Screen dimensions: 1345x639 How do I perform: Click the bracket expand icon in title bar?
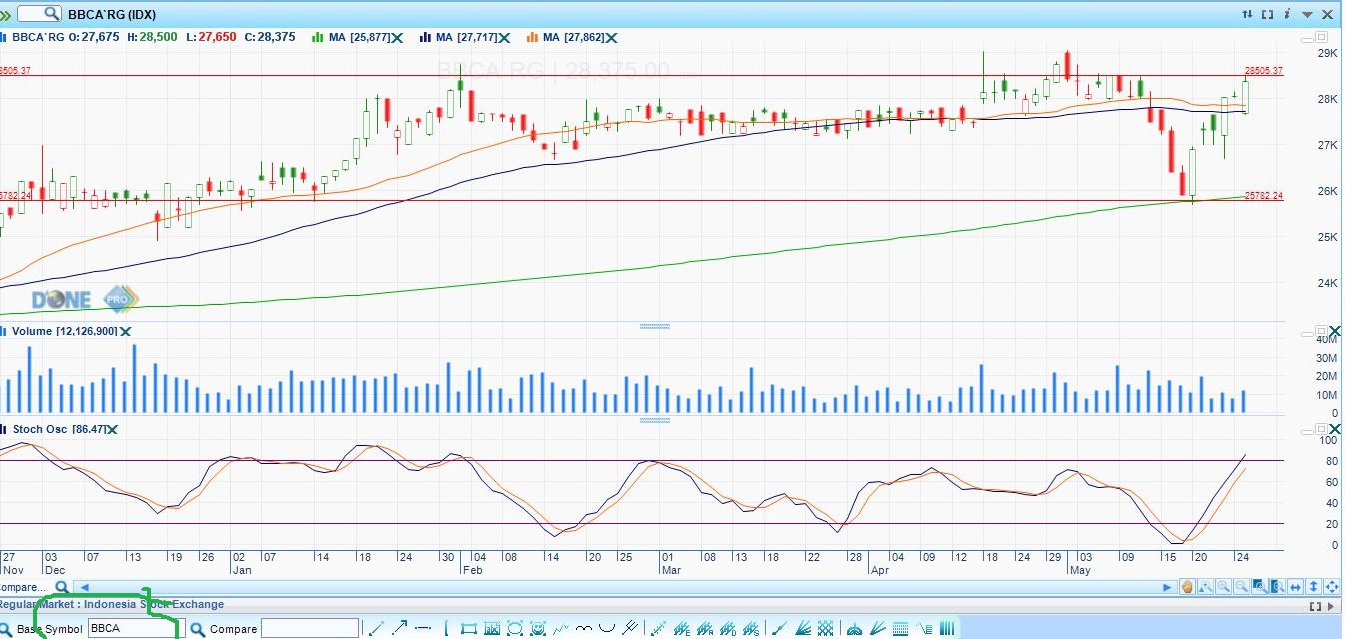pyautogui.click(x=1268, y=14)
